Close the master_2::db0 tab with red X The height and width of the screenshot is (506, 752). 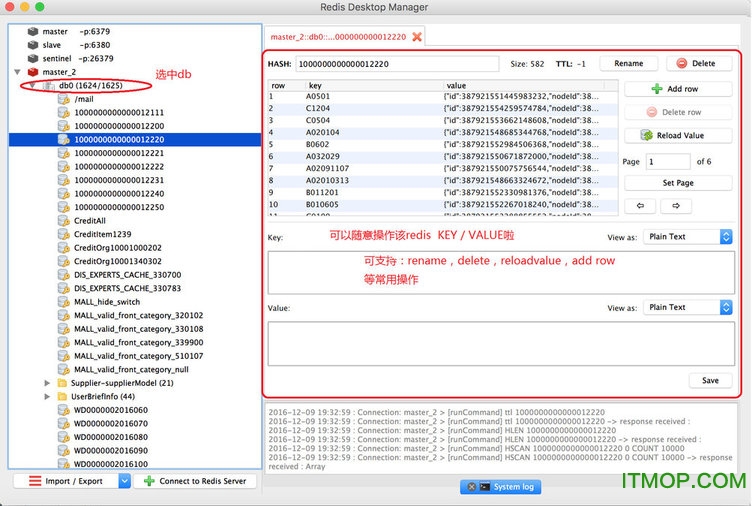pos(417,37)
